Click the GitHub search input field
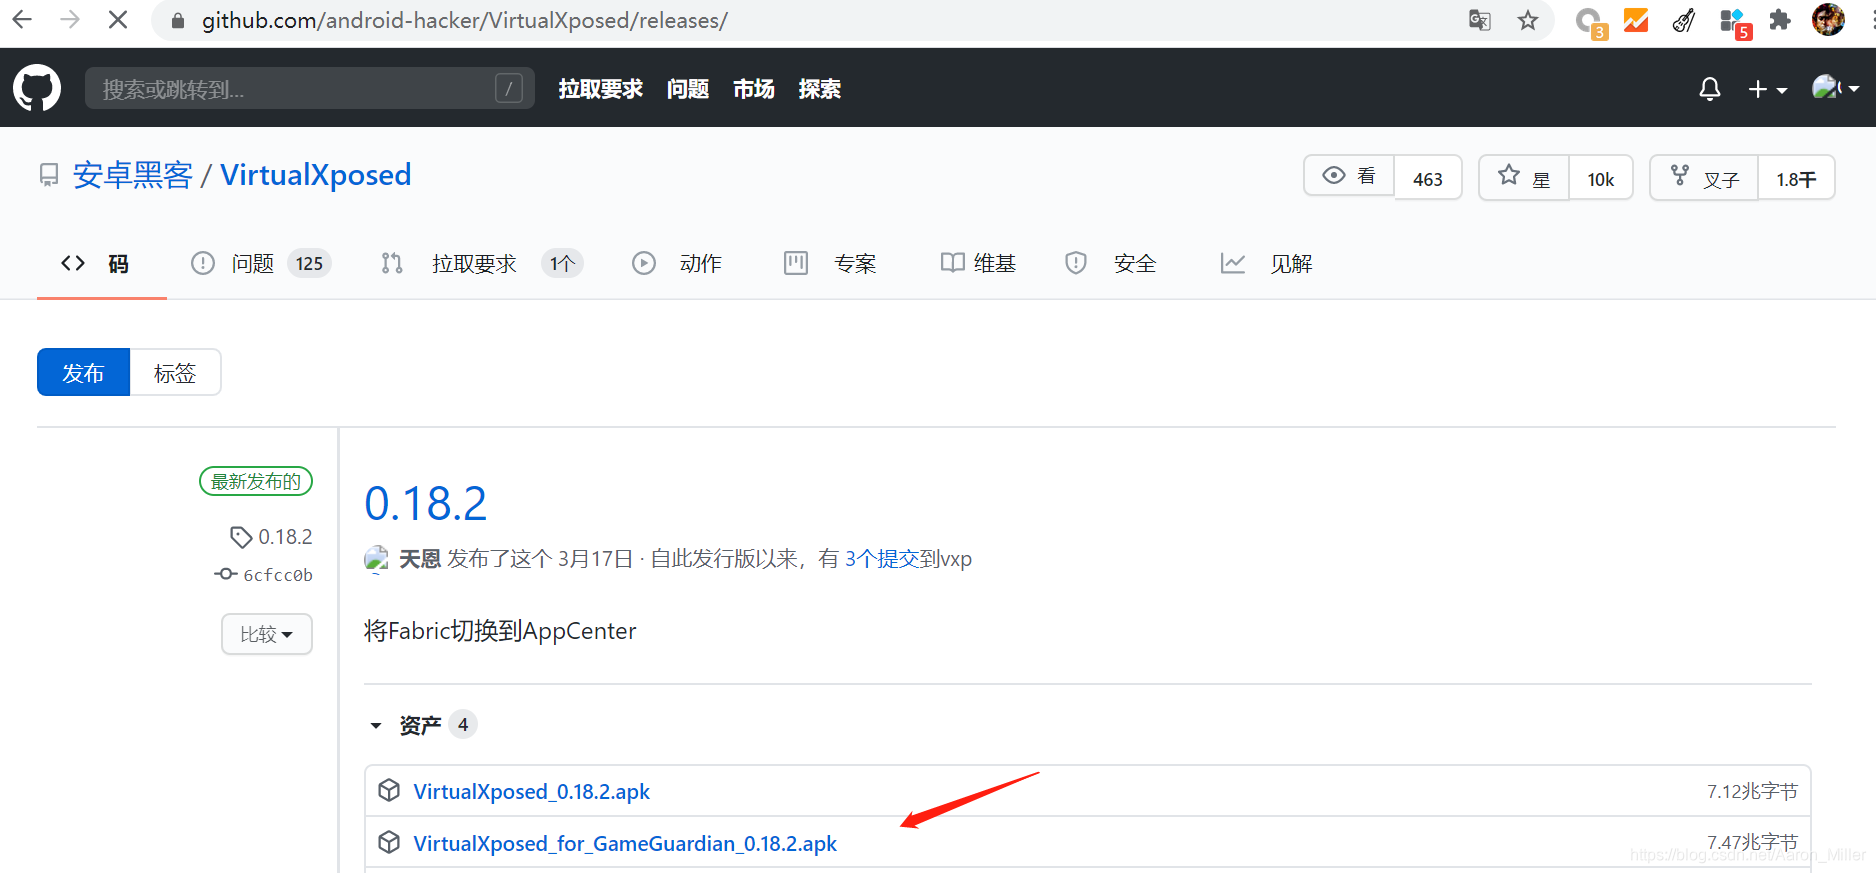Image resolution: width=1876 pixels, height=873 pixels. tap(309, 89)
